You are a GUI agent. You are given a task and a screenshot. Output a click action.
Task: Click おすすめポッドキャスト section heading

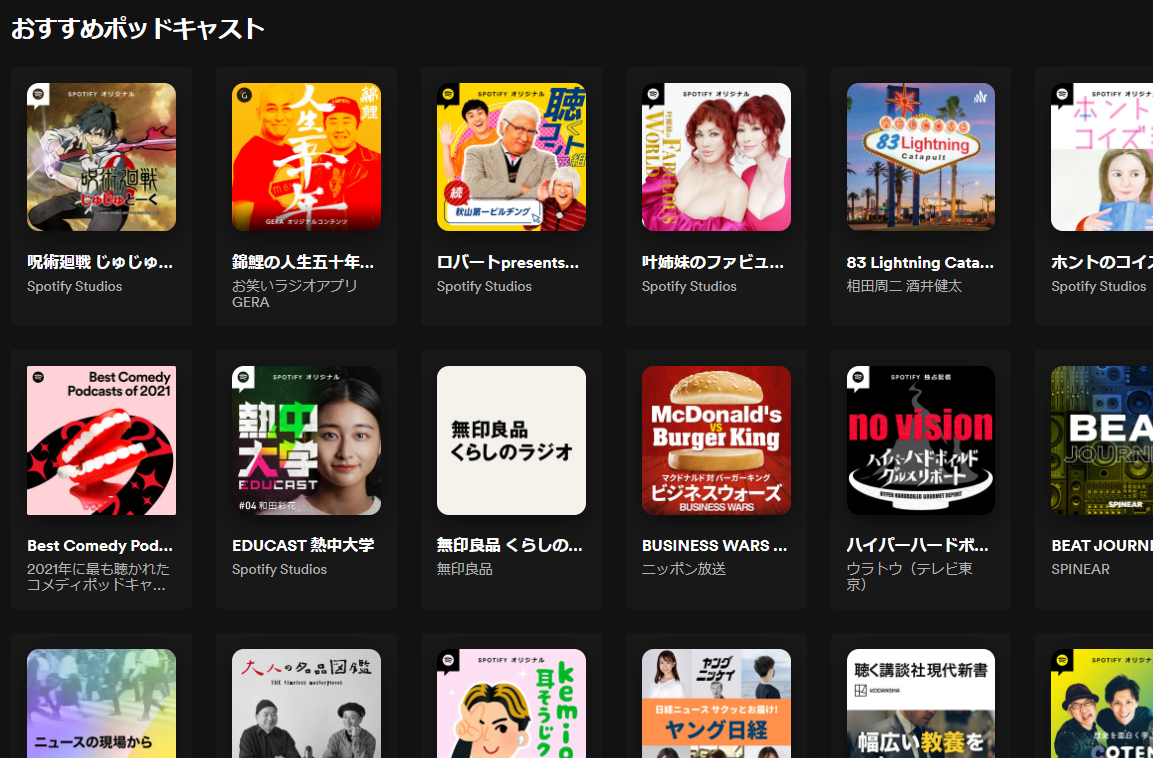coord(138,29)
